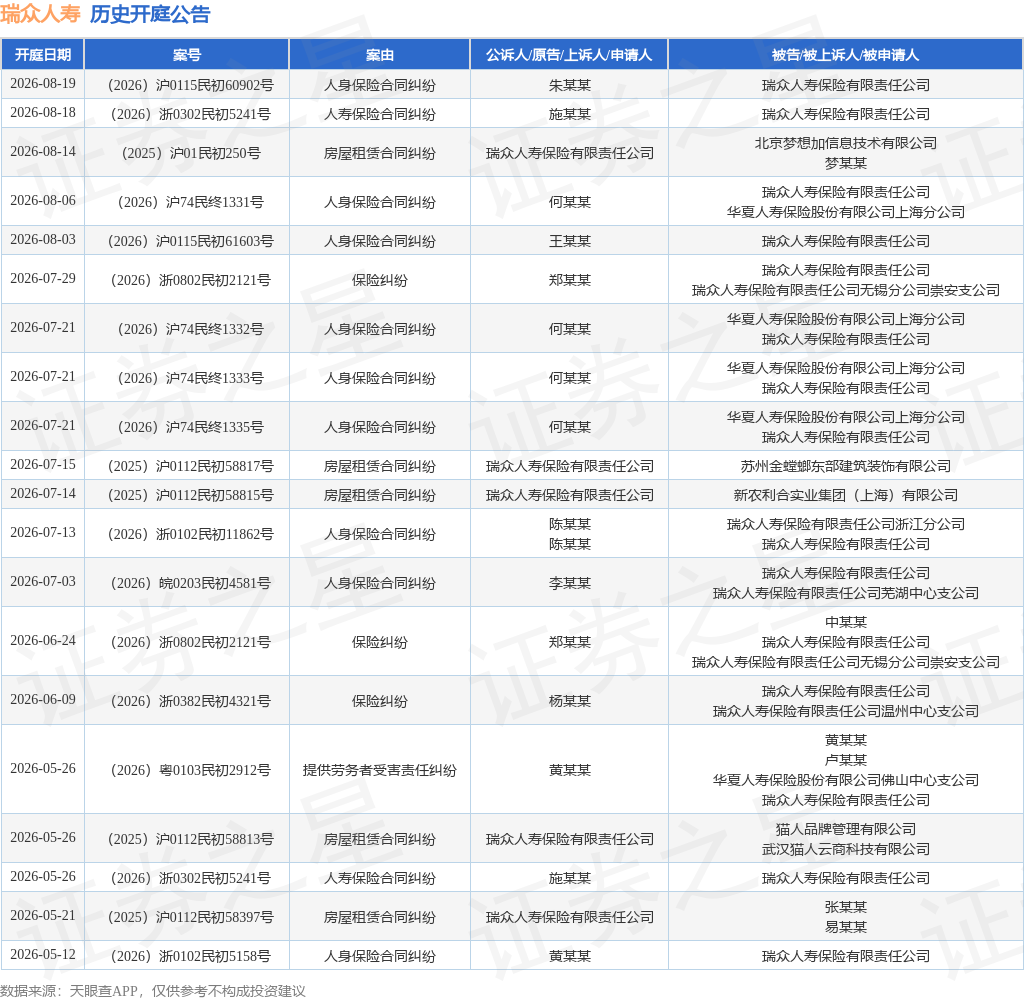Click the 案号 column header
1024x1000 pixels.
pos(187,55)
